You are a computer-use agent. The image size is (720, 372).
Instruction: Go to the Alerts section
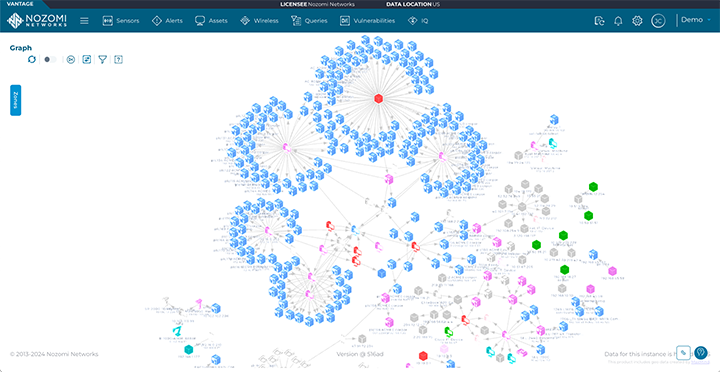click(x=167, y=21)
